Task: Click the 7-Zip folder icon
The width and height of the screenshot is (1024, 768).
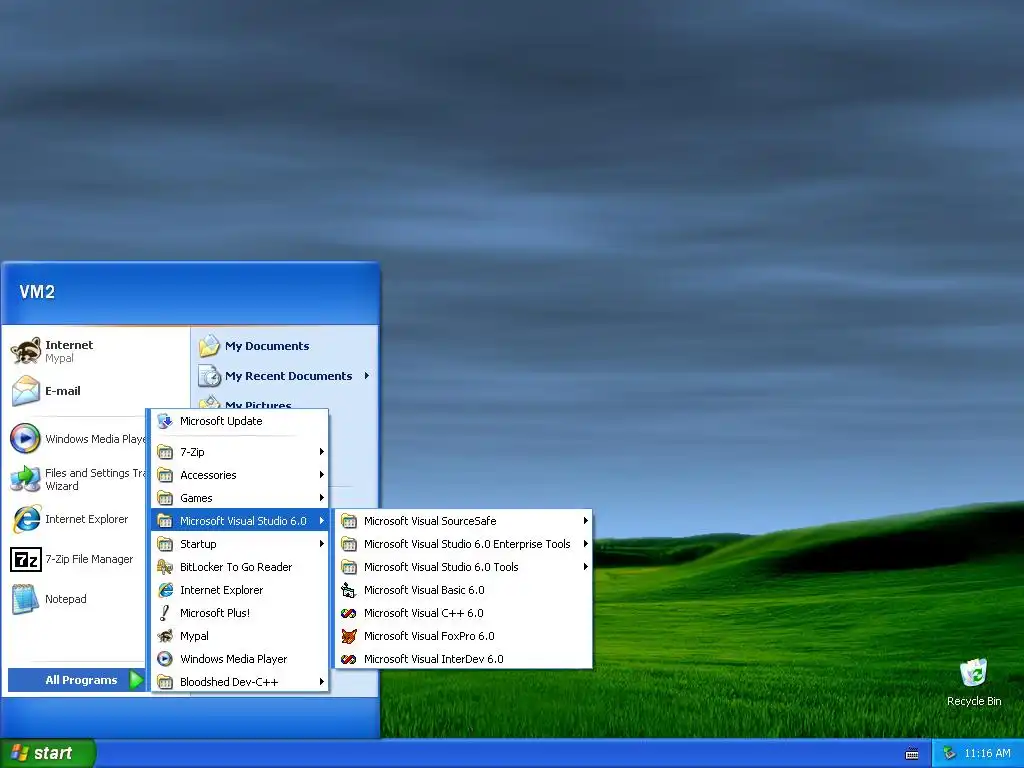Action: (165, 452)
